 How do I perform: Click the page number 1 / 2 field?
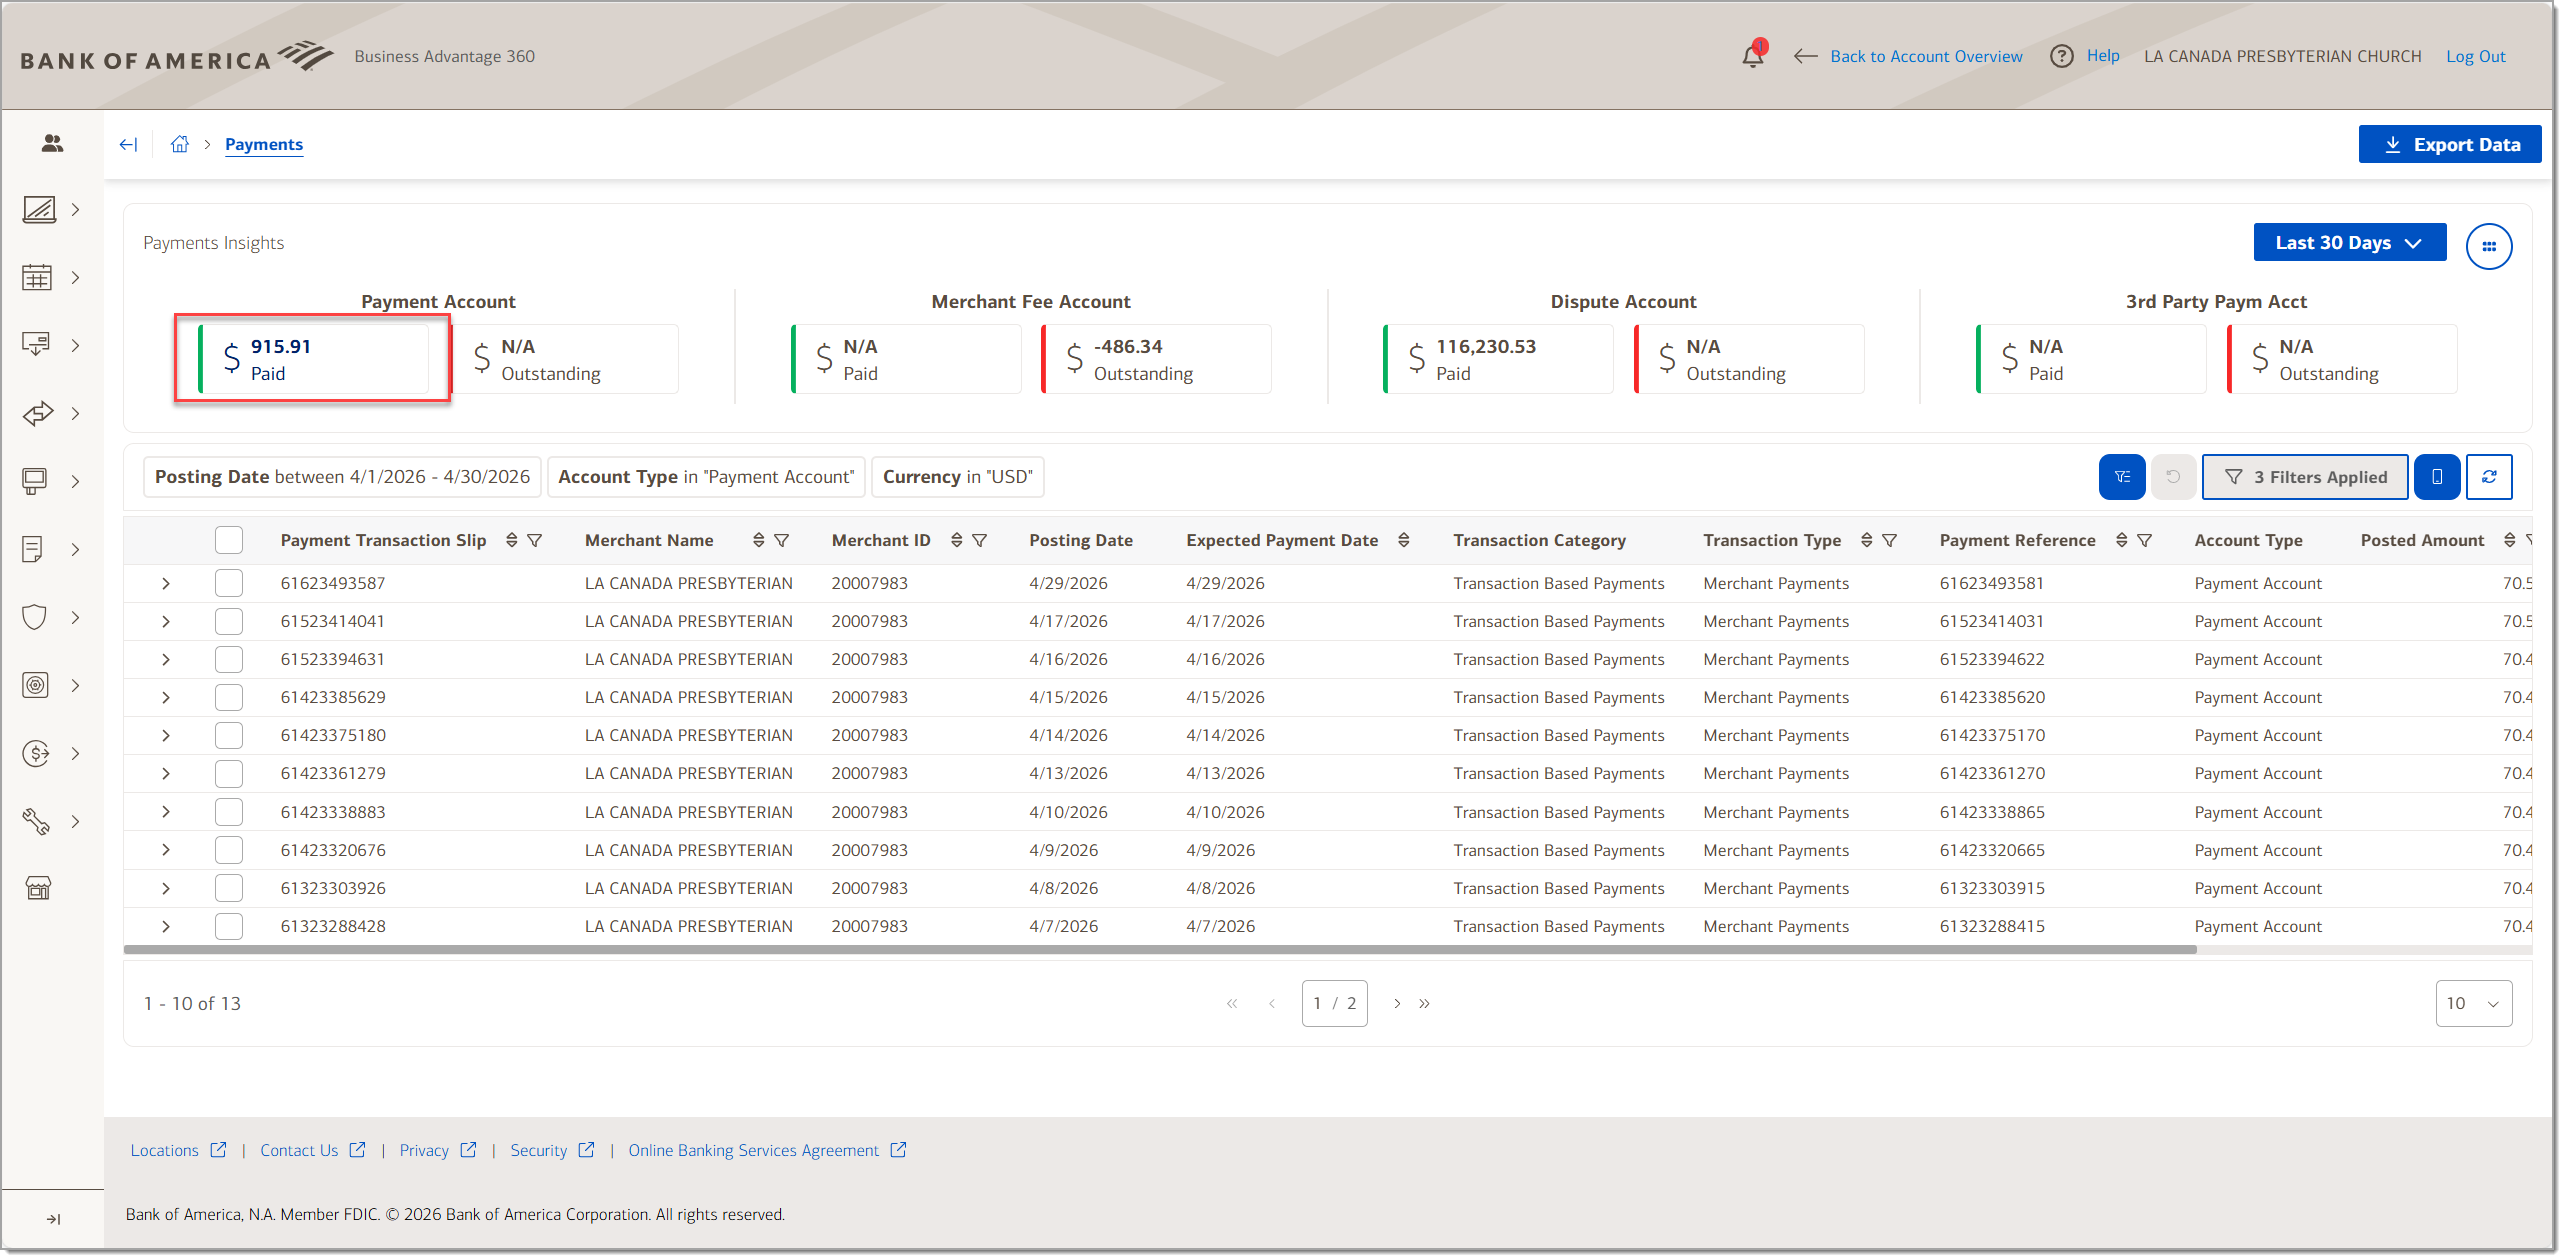[x=1334, y=1003]
